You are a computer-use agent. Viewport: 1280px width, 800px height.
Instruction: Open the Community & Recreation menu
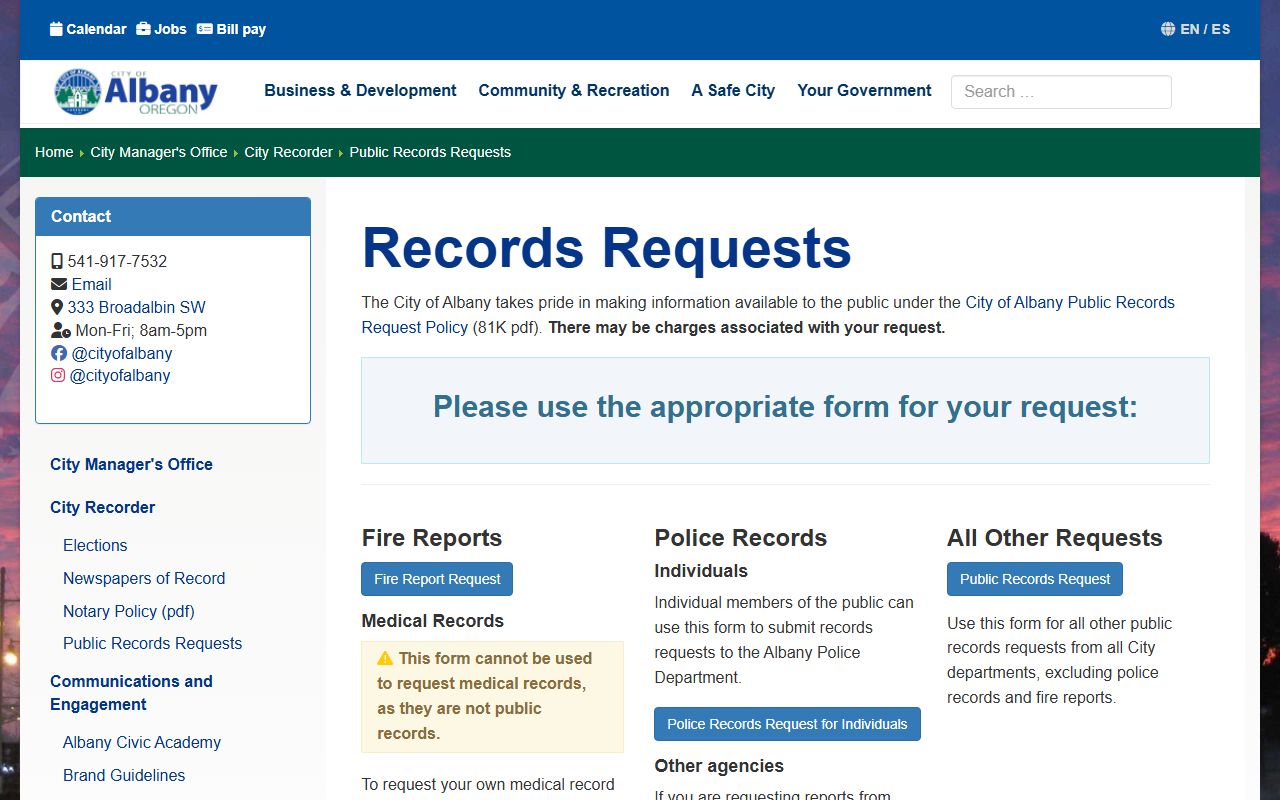(x=574, y=90)
